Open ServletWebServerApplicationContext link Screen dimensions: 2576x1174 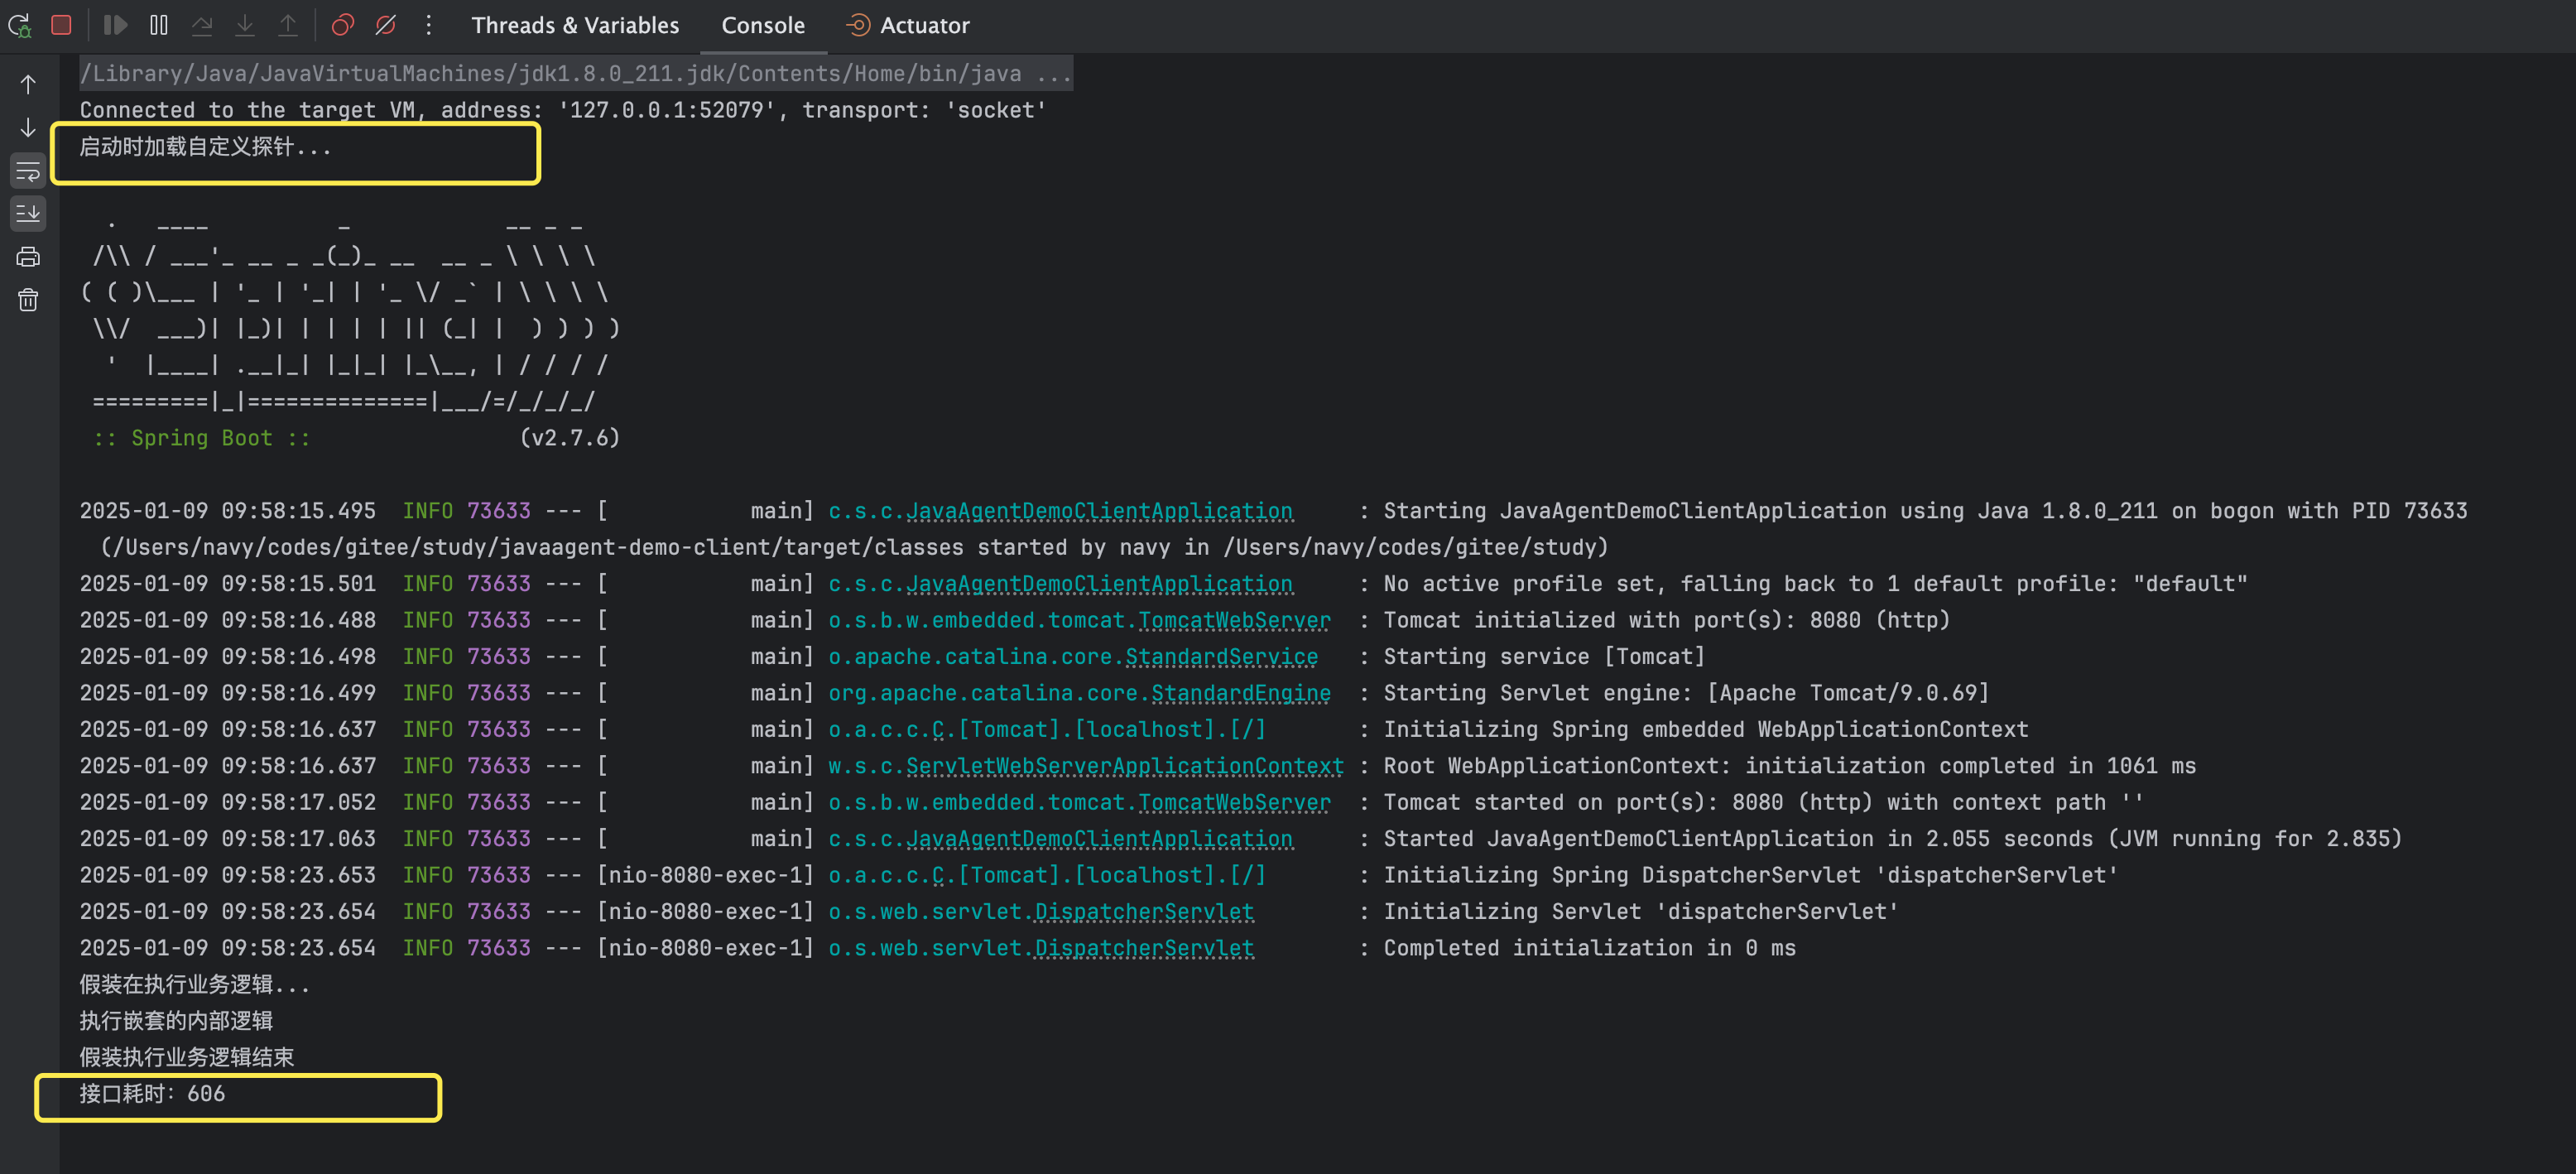pyautogui.click(x=1125, y=766)
